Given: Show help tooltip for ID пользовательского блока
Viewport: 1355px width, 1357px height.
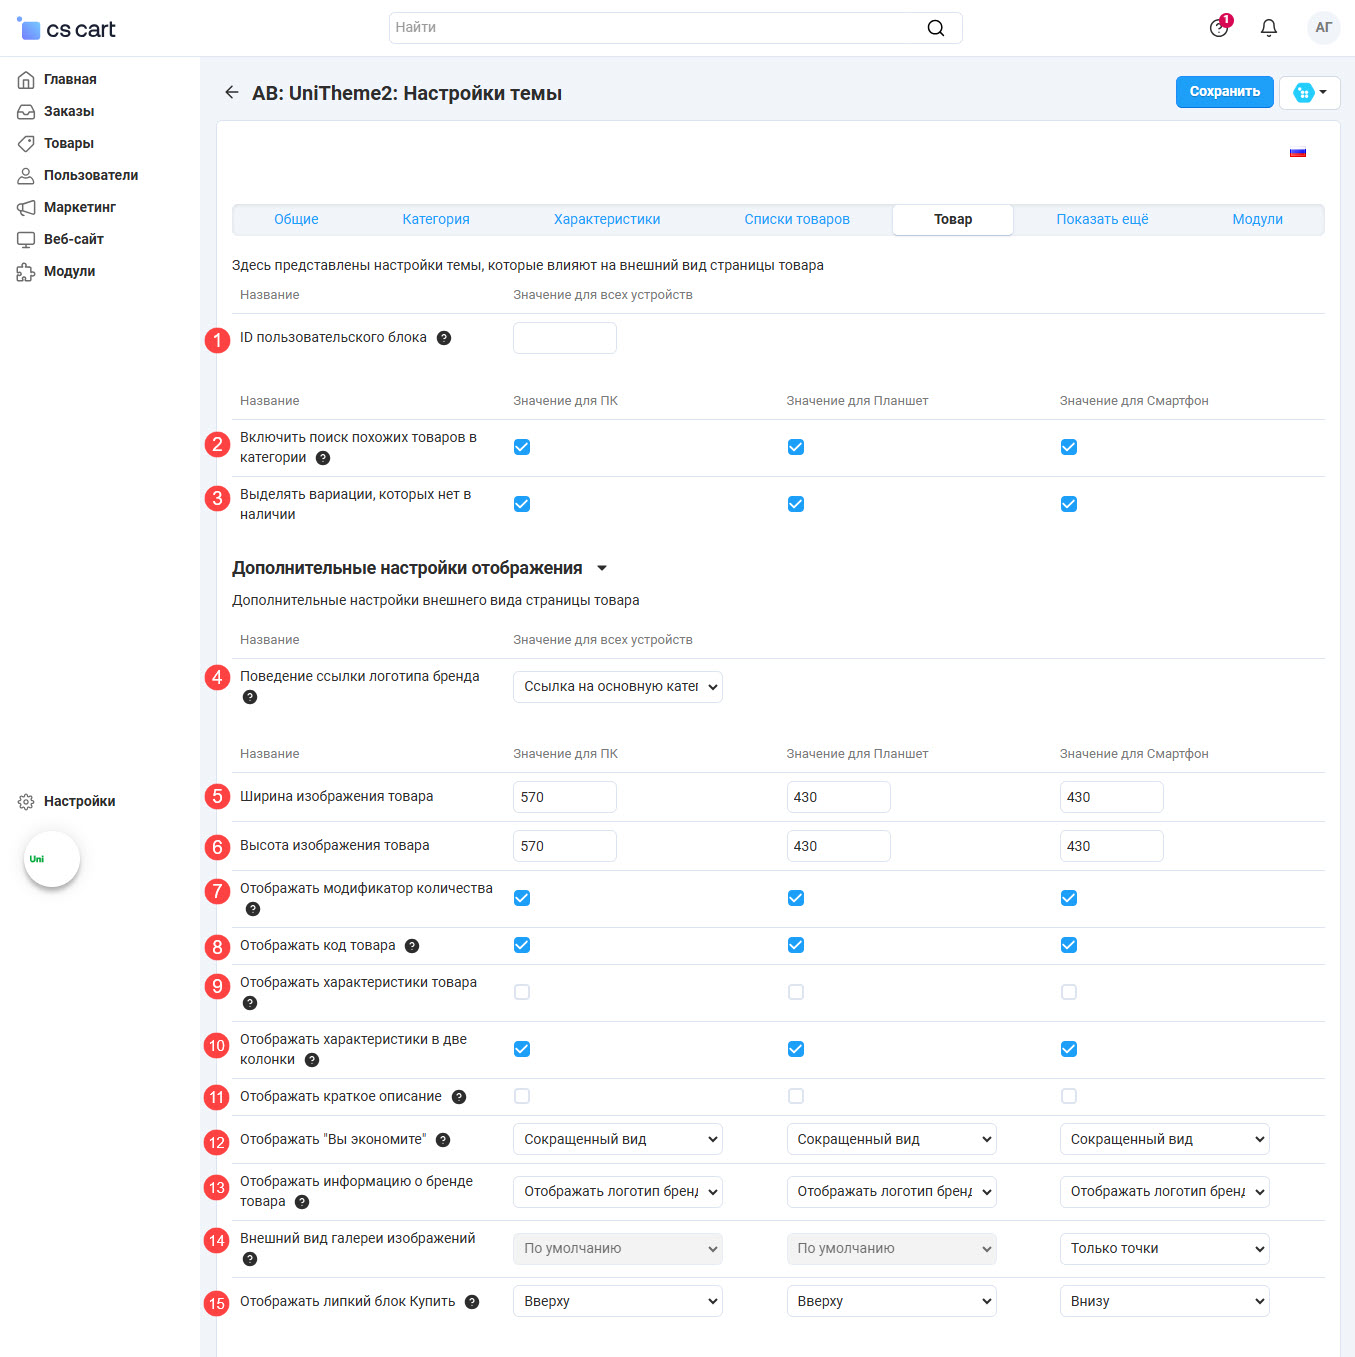Looking at the screenshot, I should click(x=444, y=338).
